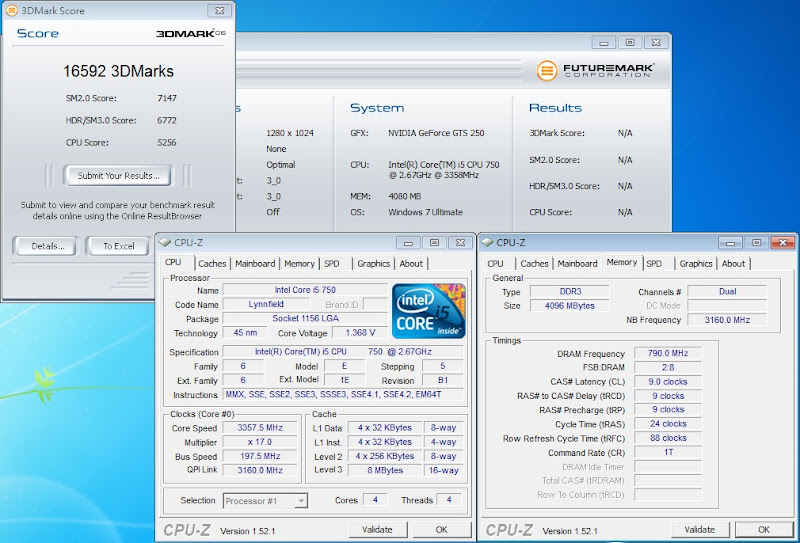Open About tab in right CPU-Z window
Screen dimensions: 800x543
pyautogui.click(x=734, y=264)
